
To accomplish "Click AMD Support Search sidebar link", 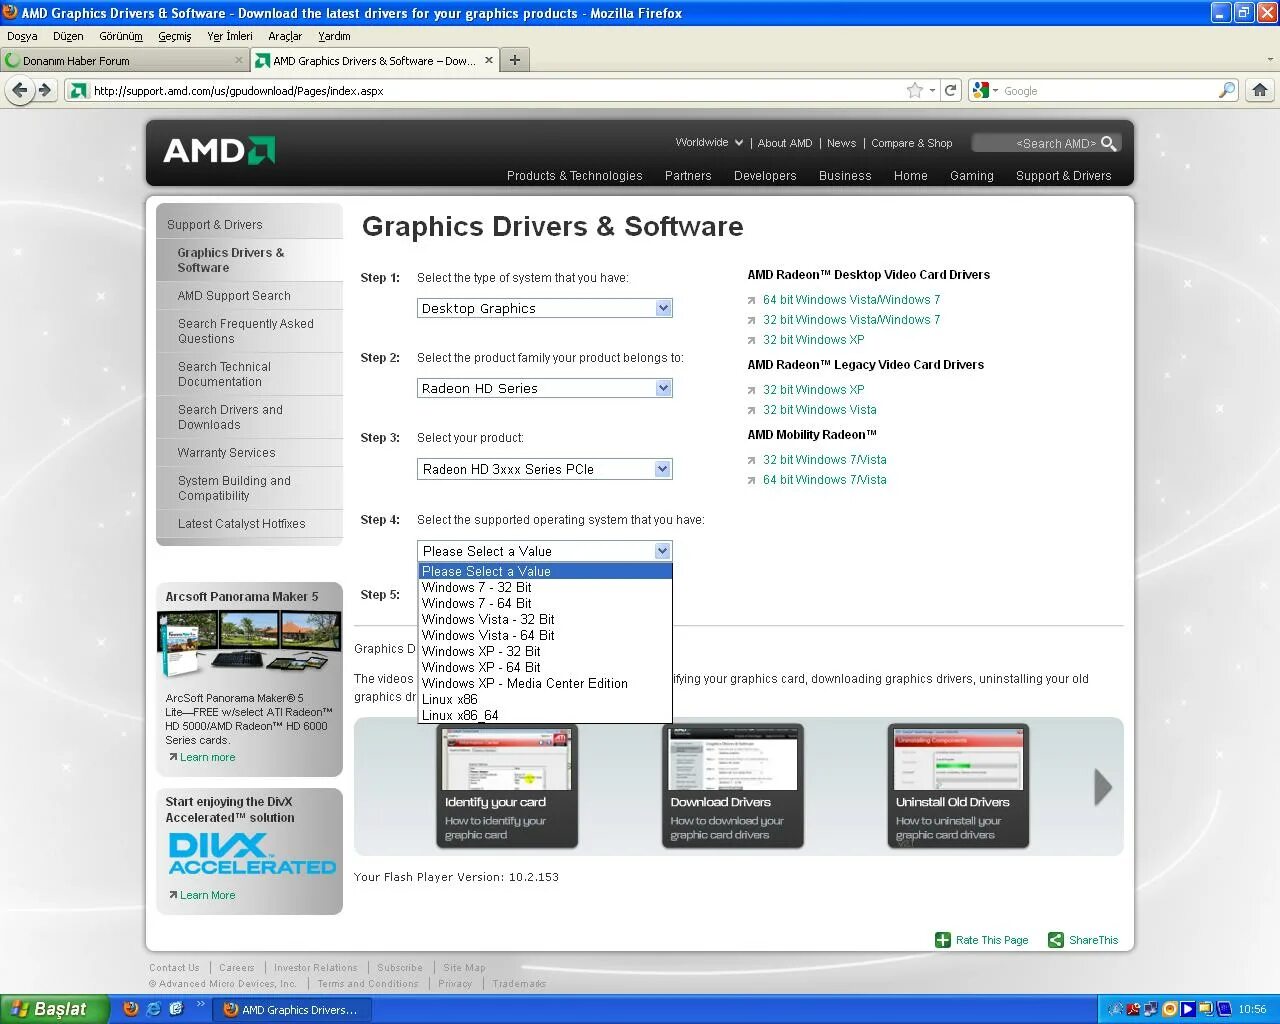I will coord(234,296).
